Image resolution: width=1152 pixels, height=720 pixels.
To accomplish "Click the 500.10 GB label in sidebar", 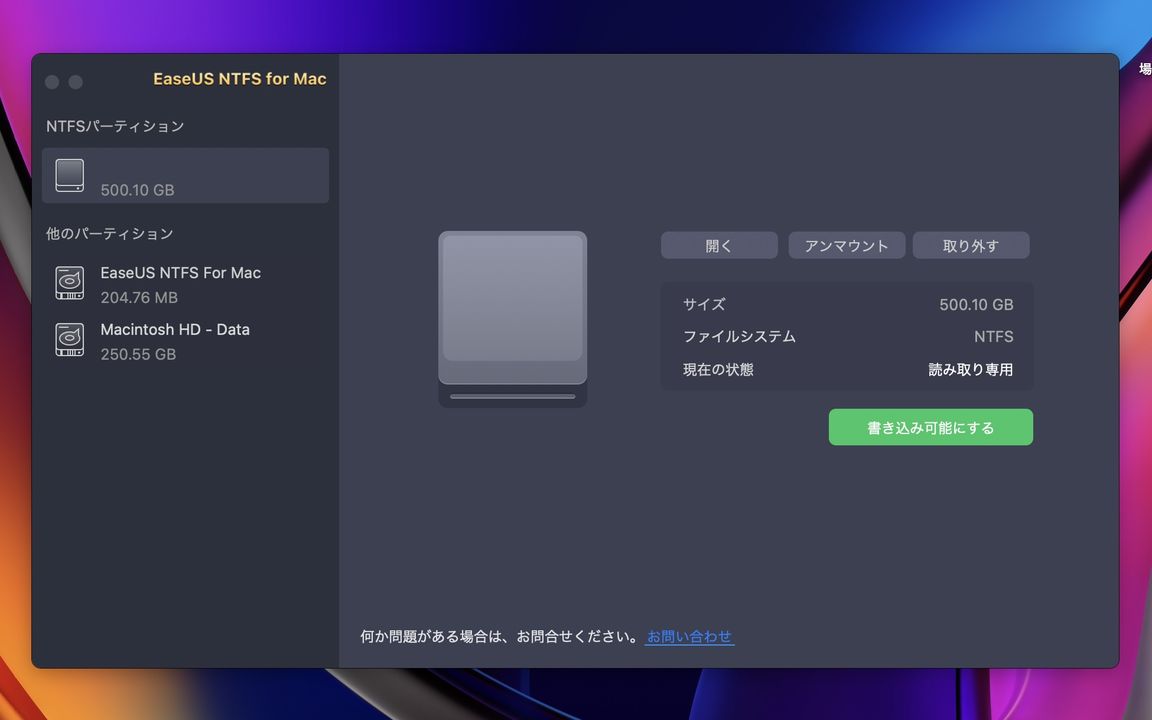I will click(137, 190).
